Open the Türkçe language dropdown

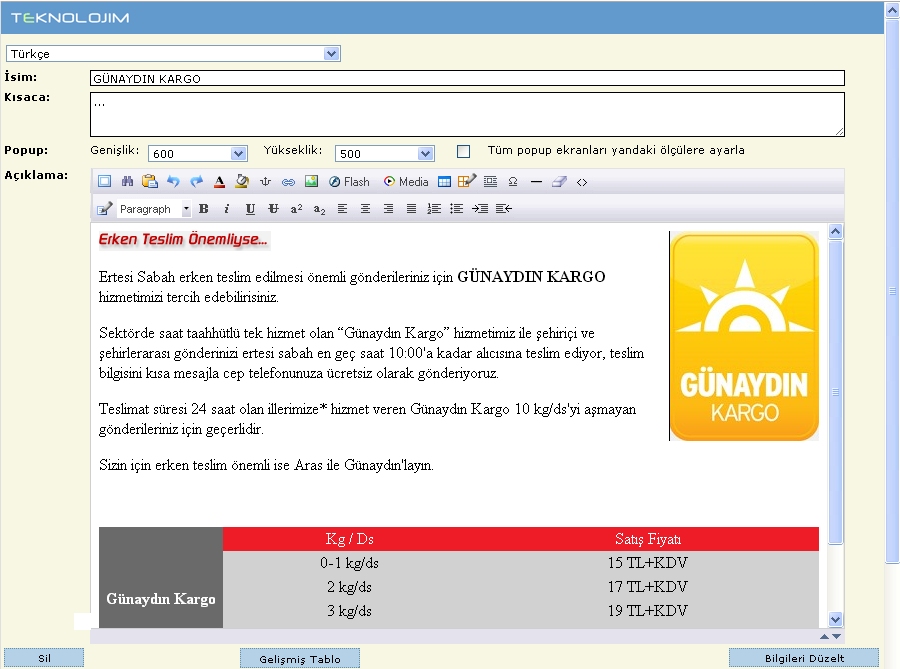(173, 54)
